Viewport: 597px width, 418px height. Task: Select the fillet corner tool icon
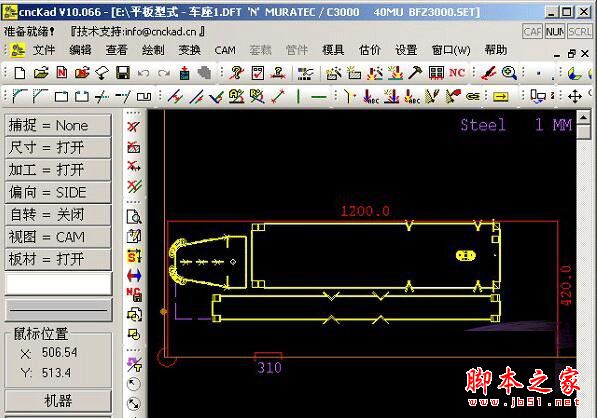(19, 96)
